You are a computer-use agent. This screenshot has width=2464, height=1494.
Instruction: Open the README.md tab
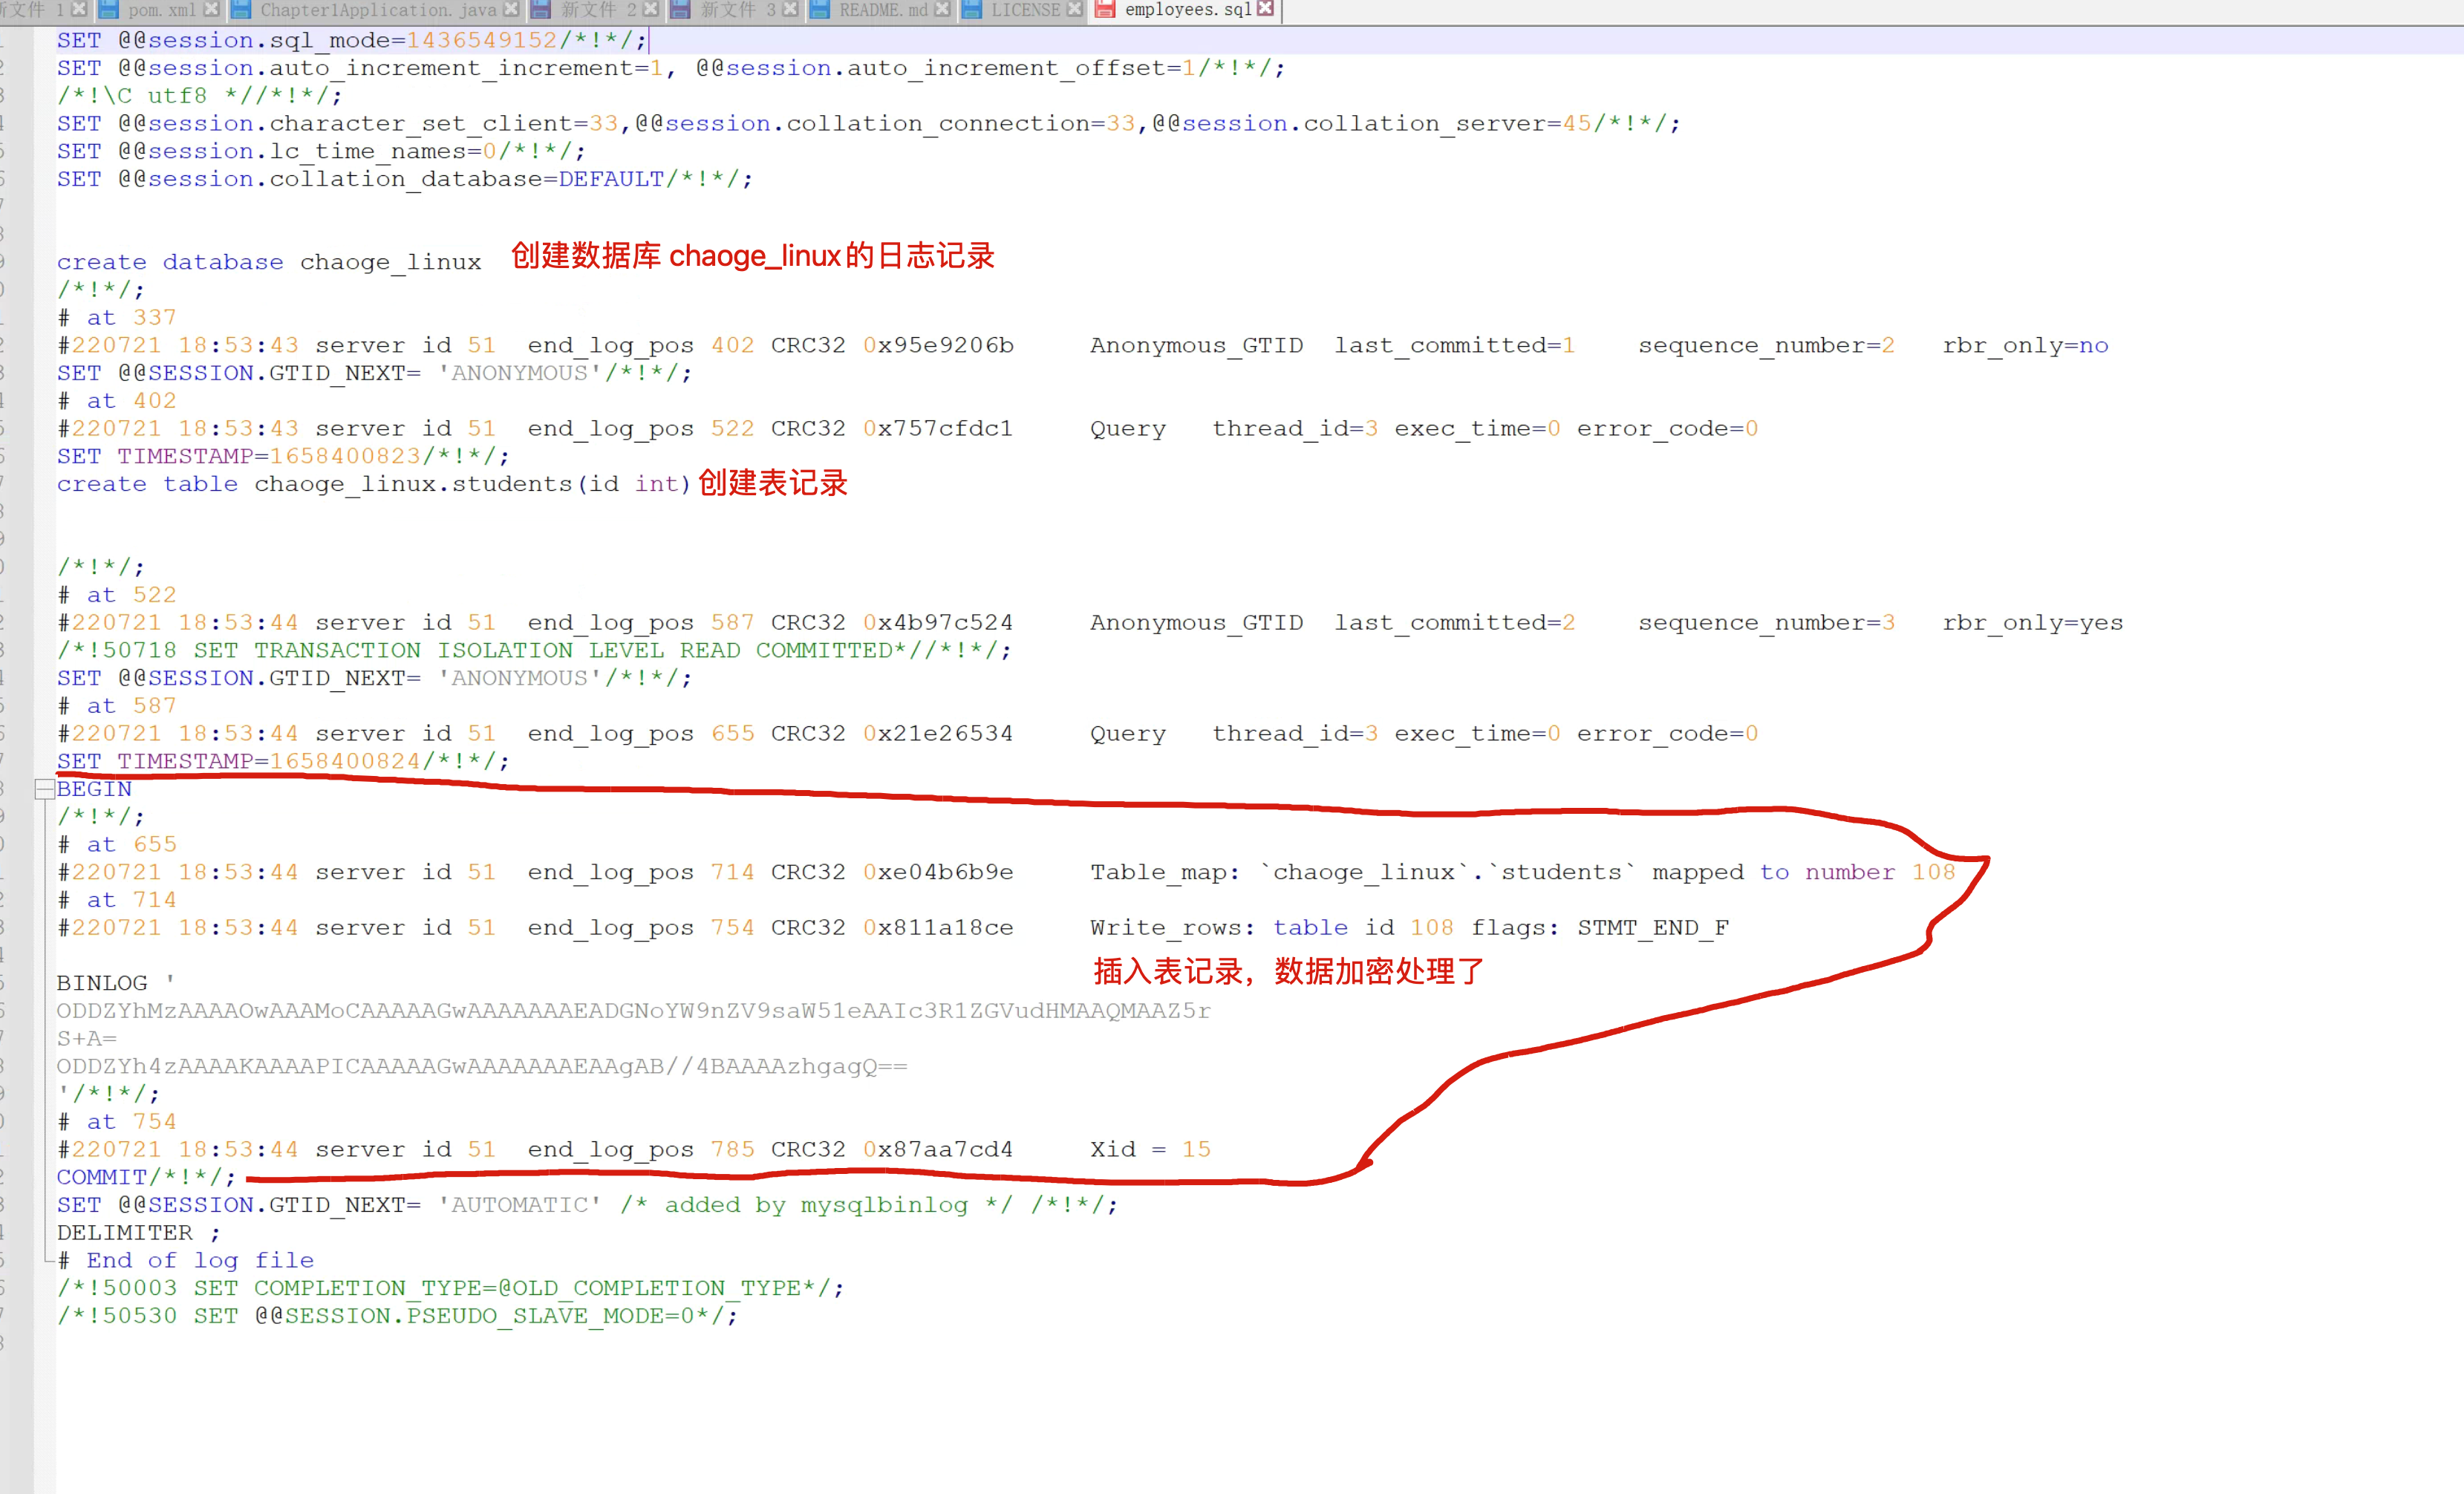coord(883,9)
